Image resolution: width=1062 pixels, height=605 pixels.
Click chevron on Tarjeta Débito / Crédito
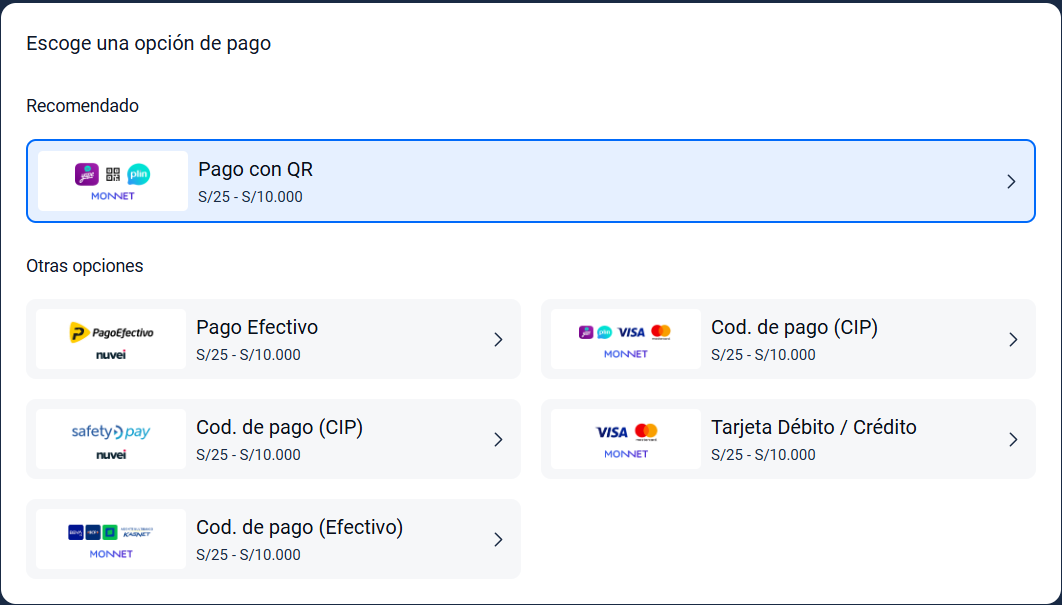tap(1013, 439)
